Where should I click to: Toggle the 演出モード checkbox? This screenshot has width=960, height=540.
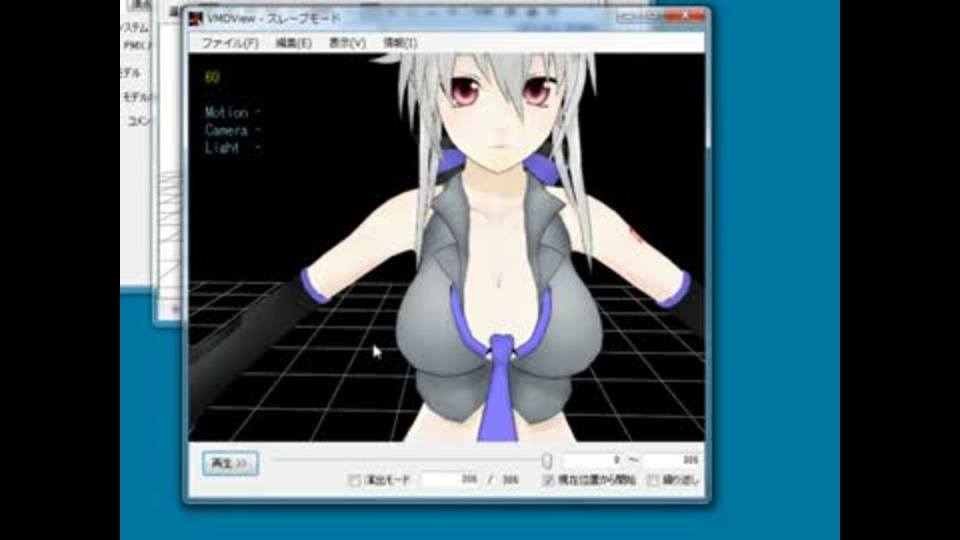tap(354, 480)
